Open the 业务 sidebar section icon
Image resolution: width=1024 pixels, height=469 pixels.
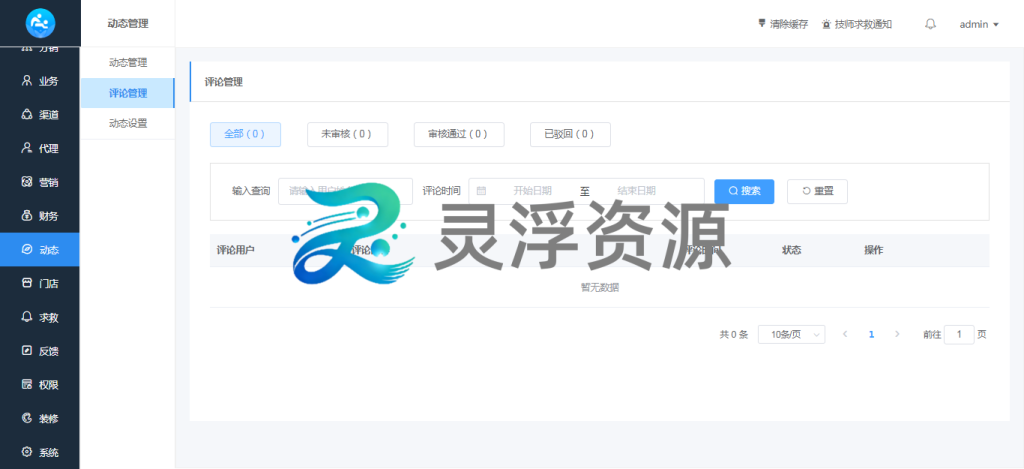click(27, 81)
